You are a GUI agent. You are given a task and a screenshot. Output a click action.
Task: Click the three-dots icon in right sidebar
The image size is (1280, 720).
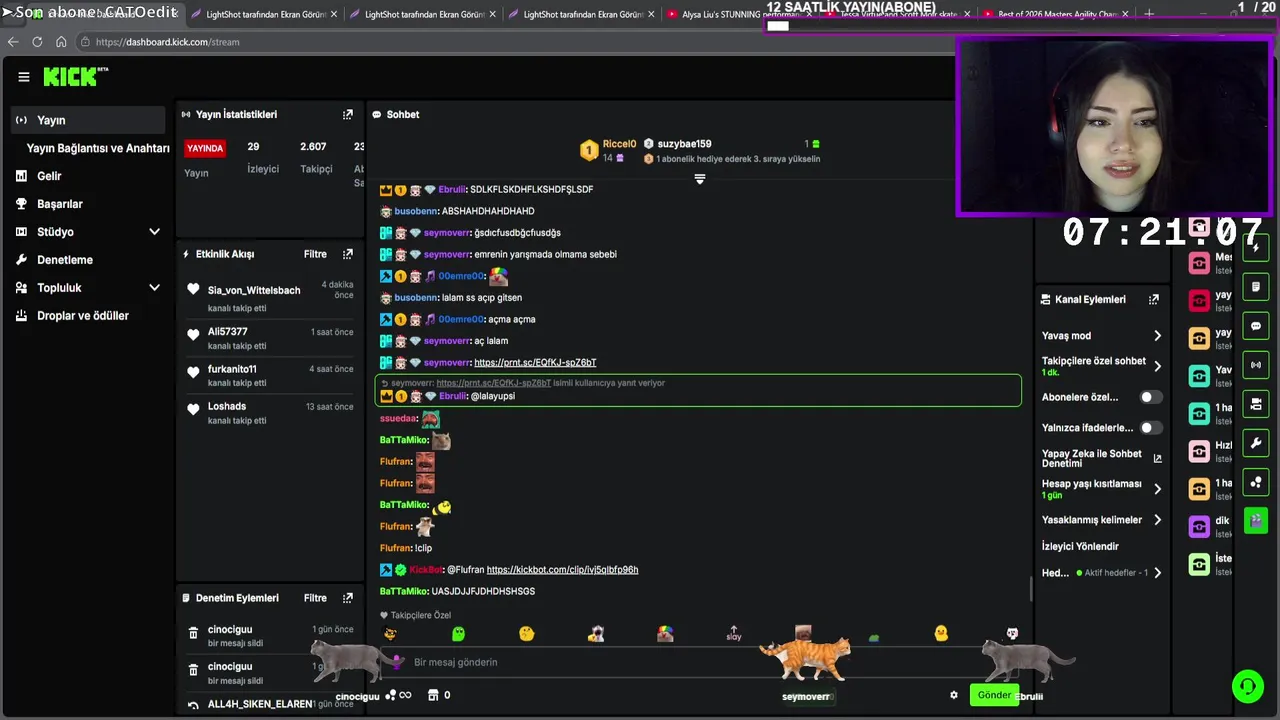[x=1256, y=482]
